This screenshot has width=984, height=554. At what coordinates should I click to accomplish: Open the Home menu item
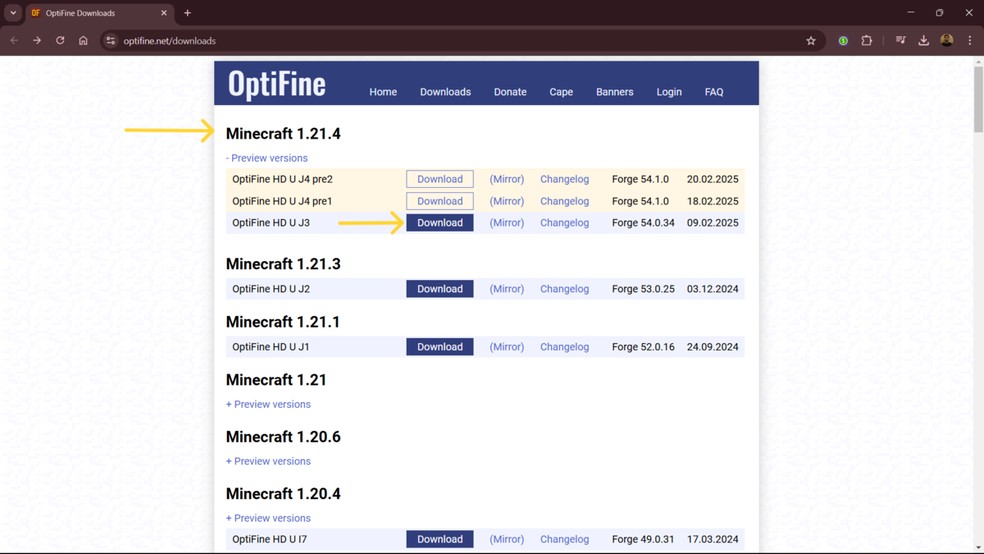[383, 92]
